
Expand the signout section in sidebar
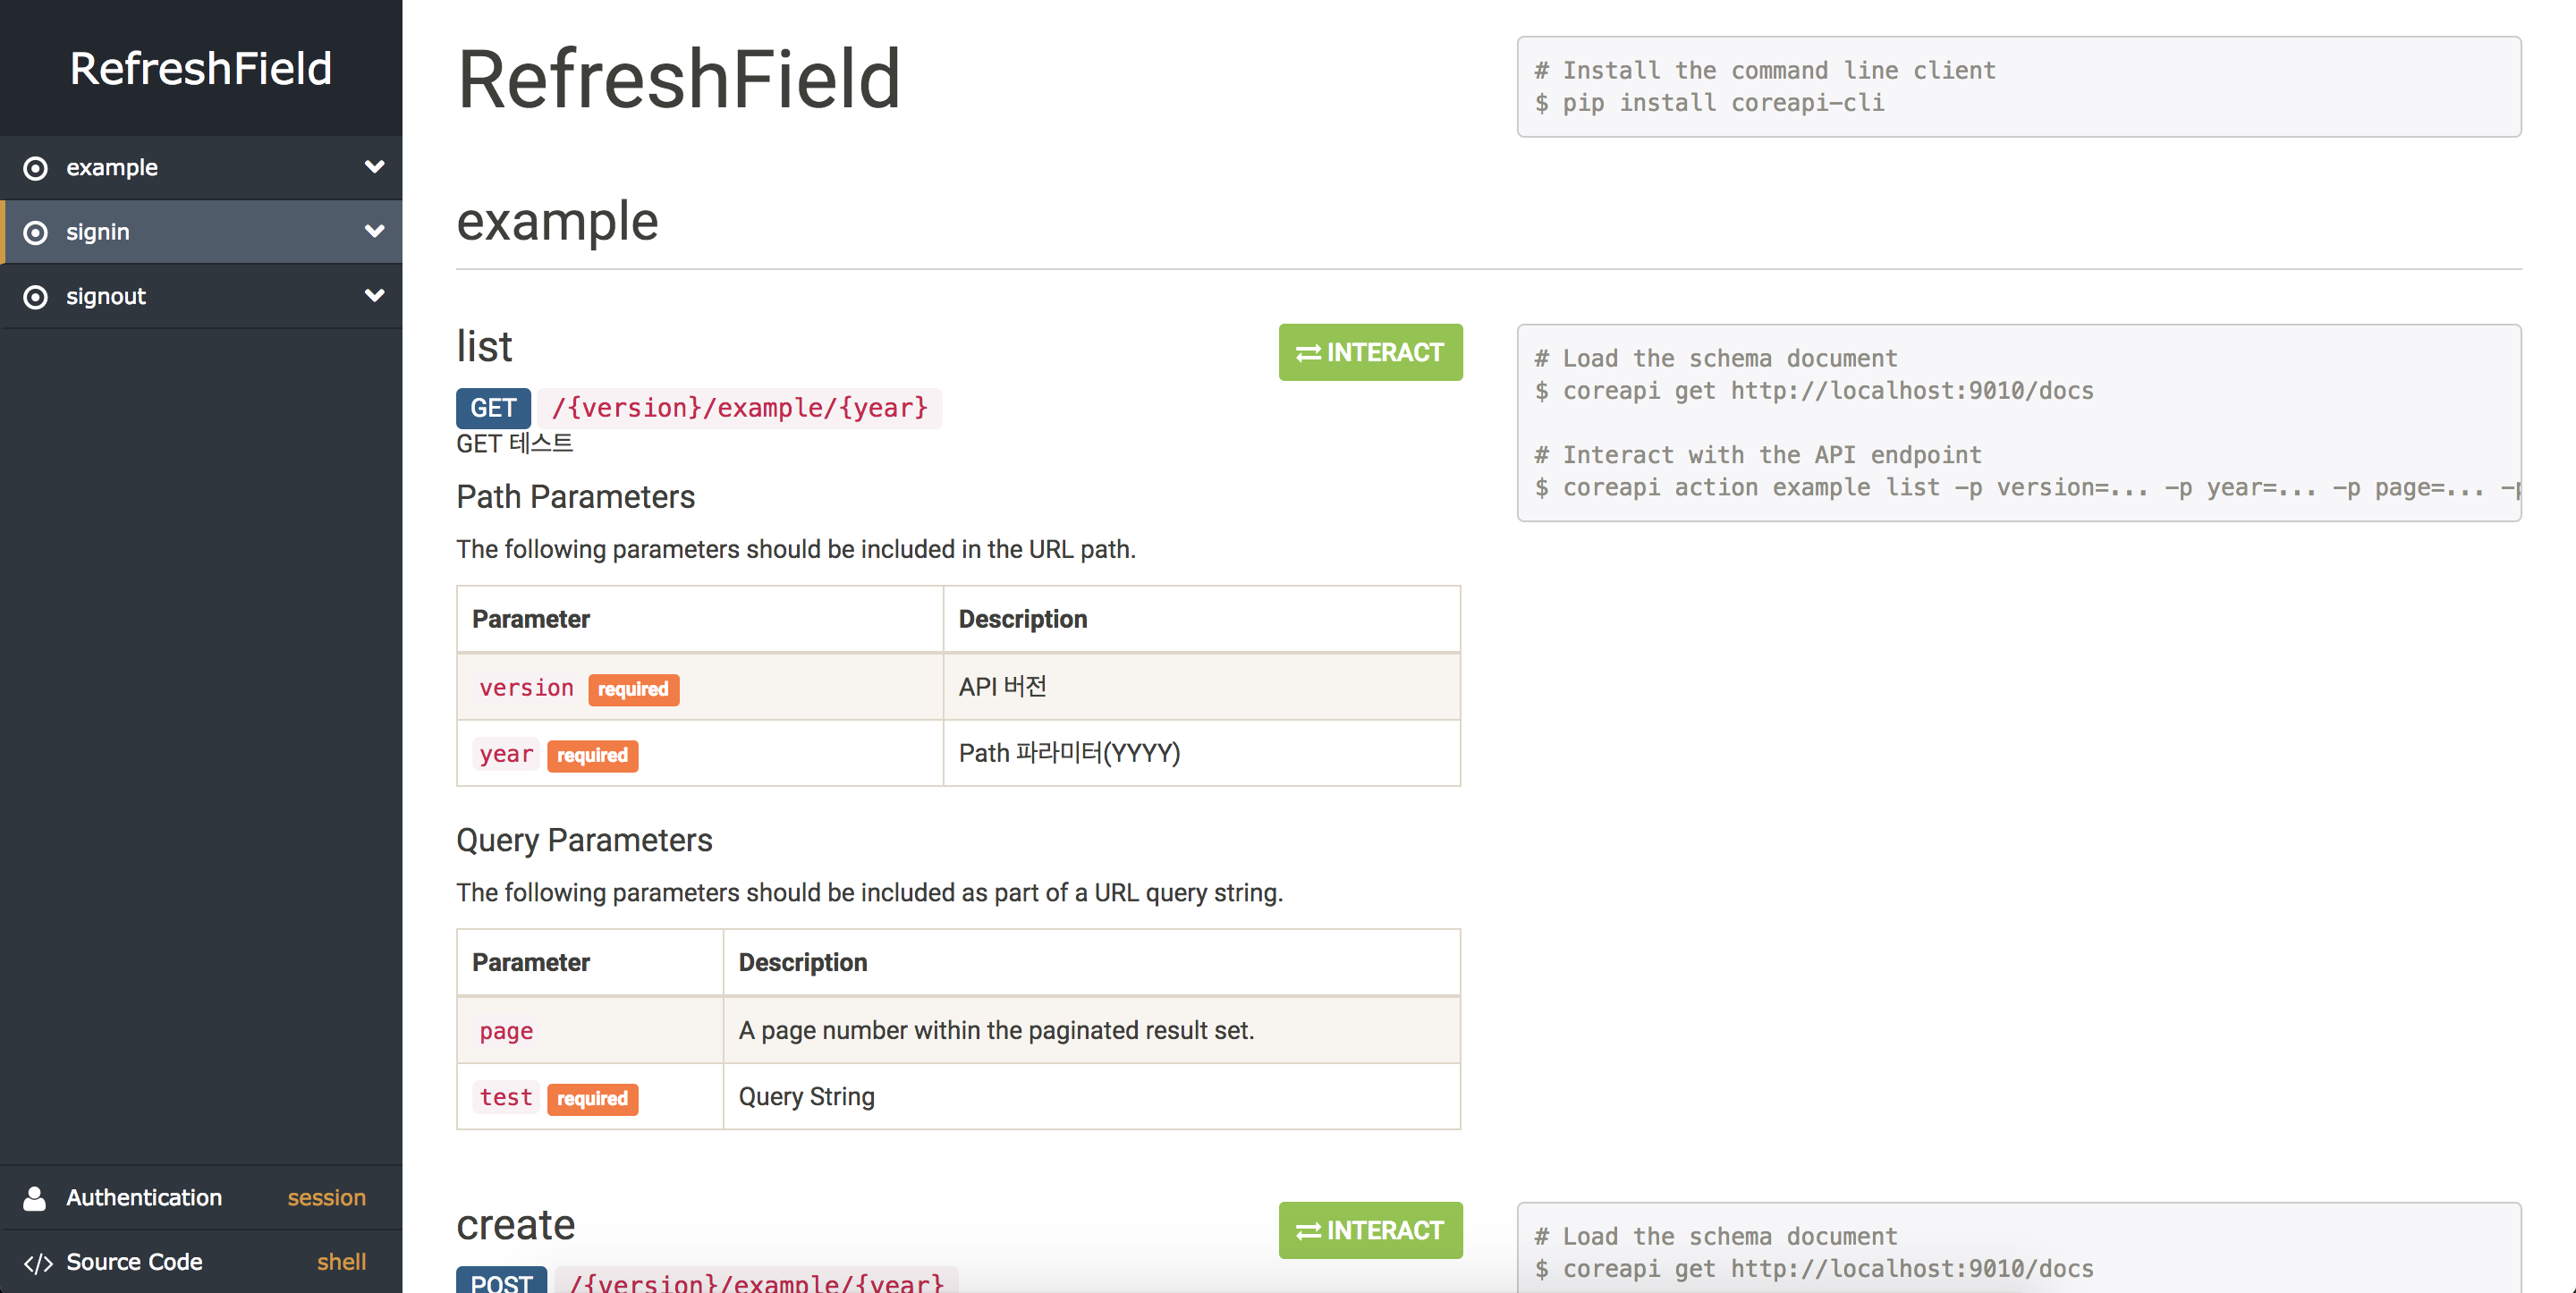coord(375,296)
